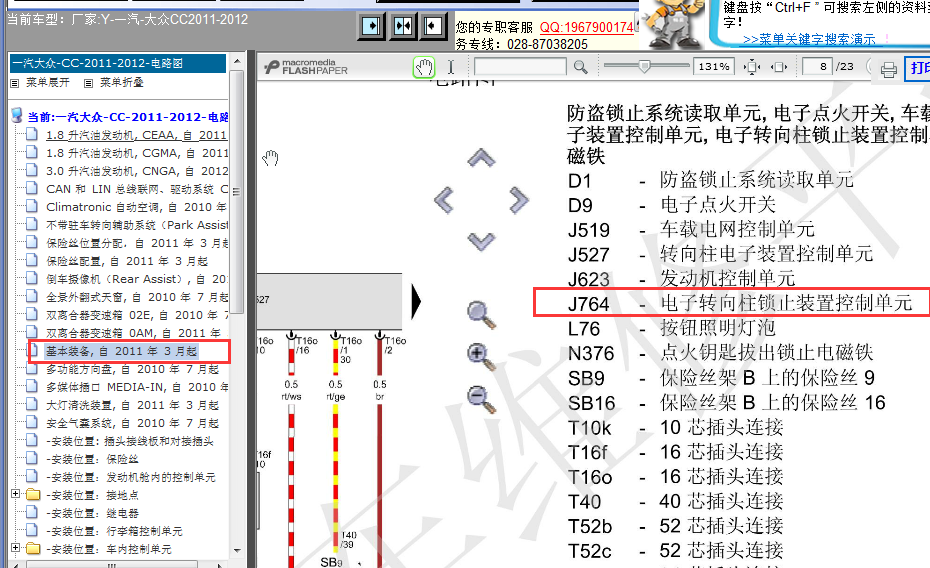The height and width of the screenshot is (568, 930).
Task: Click the center-split arrows button
Action: [403, 26]
